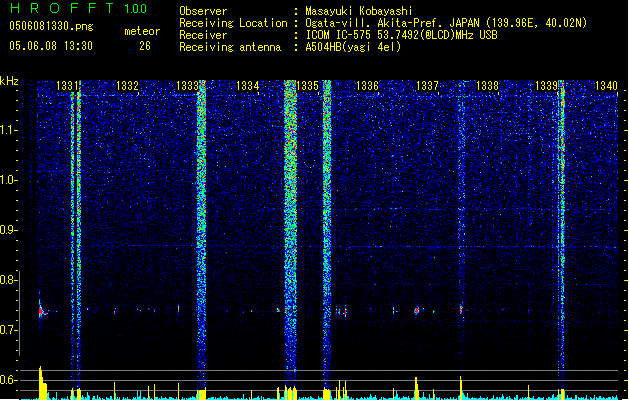The height and width of the screenshot is (400, 629).
Task: Click the tallest yellow level bar at left
Action: pyautogui.click(x=41, y=383)
